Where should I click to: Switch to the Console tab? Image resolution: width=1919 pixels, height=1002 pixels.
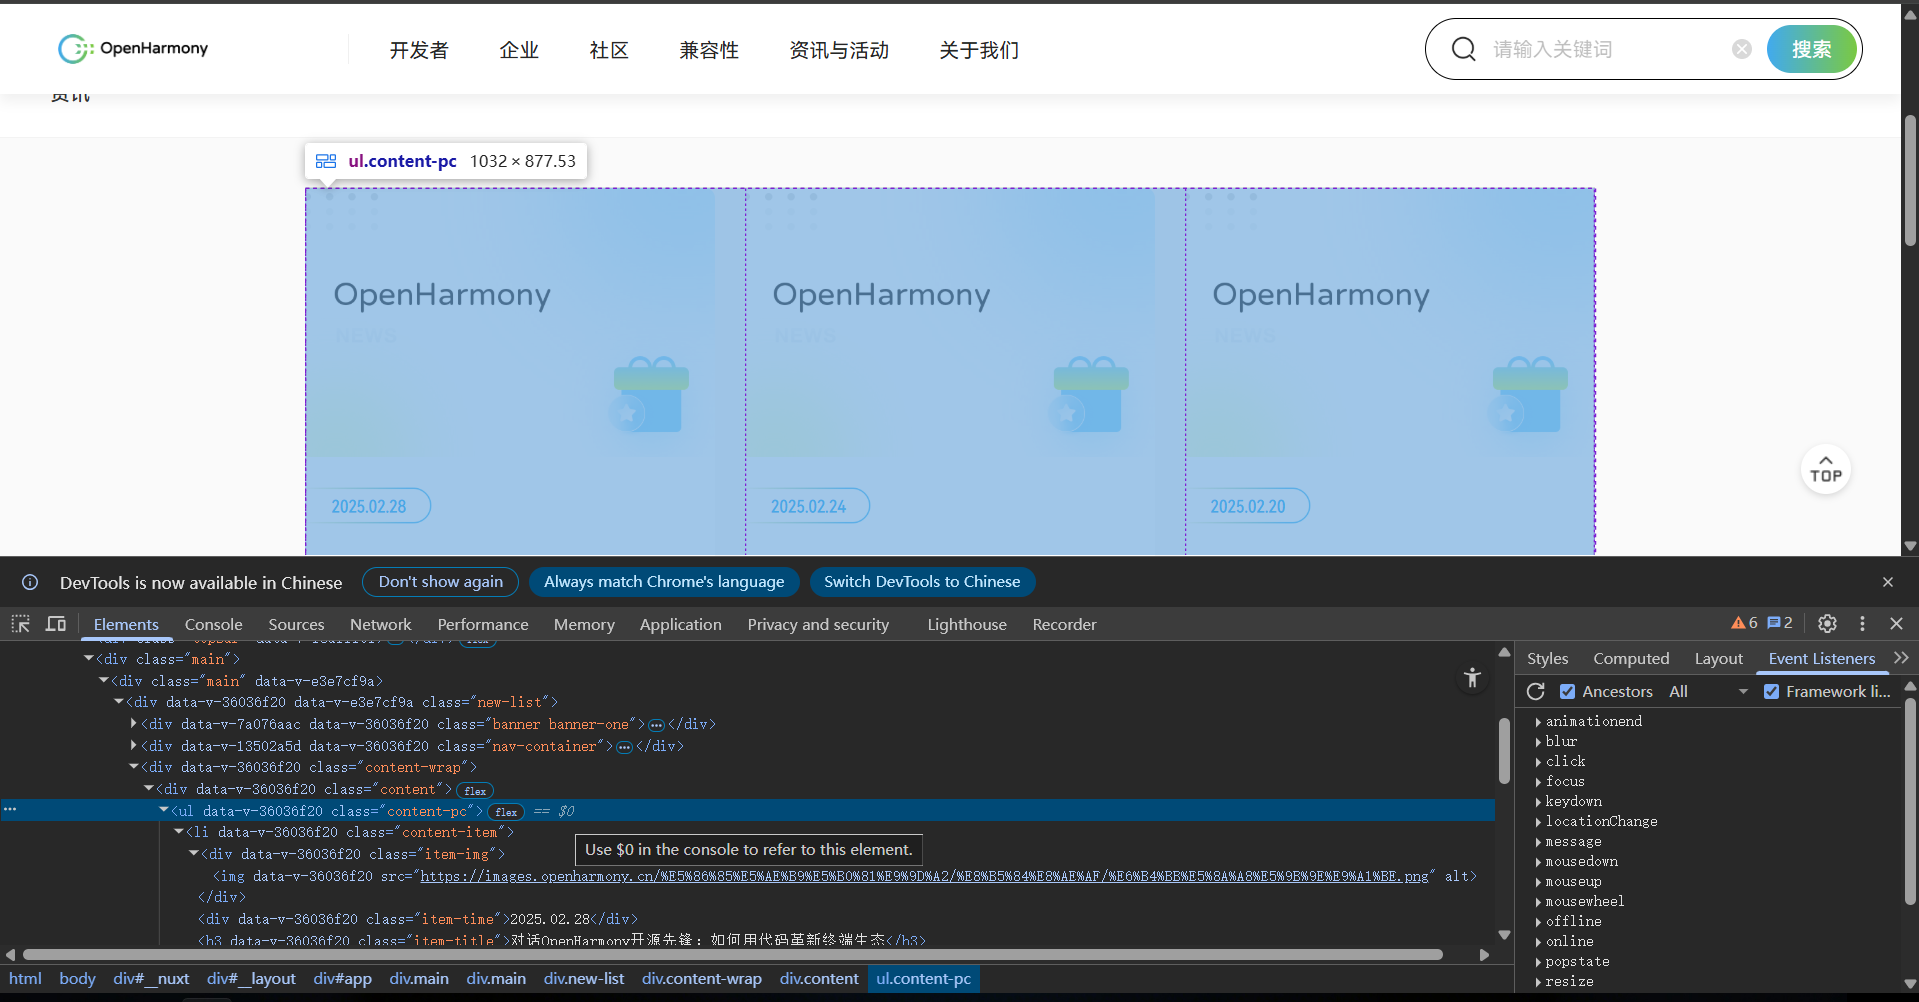pos(213,624)
